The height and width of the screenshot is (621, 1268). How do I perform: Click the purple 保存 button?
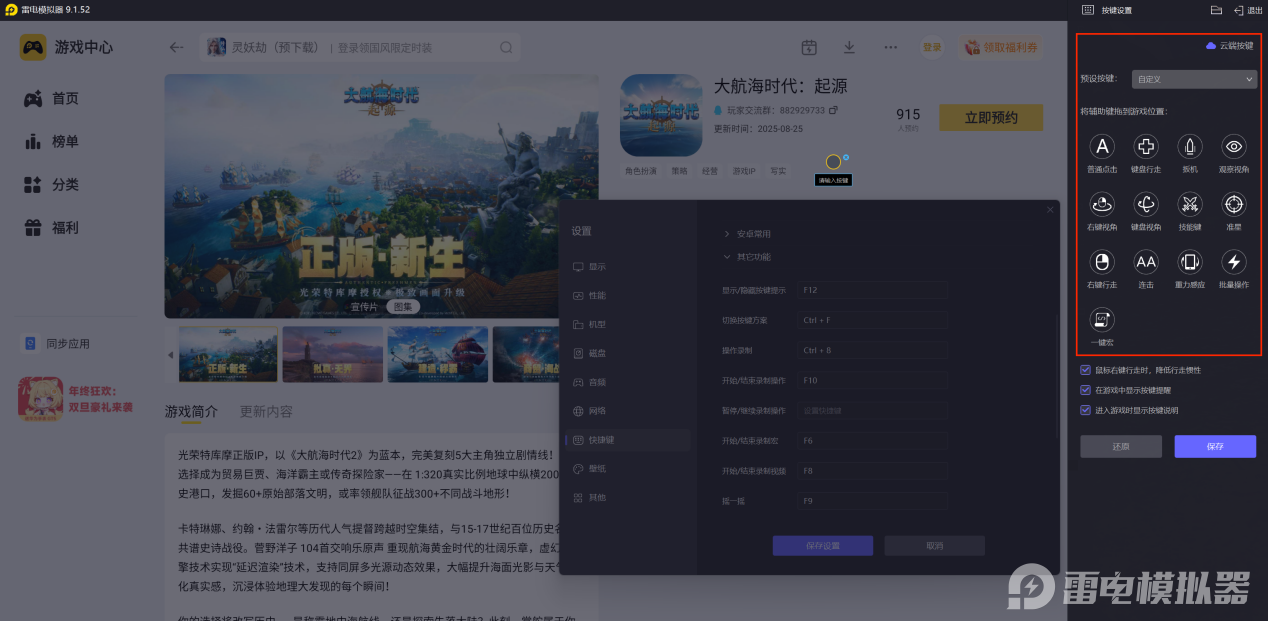tap(1215, 447)
